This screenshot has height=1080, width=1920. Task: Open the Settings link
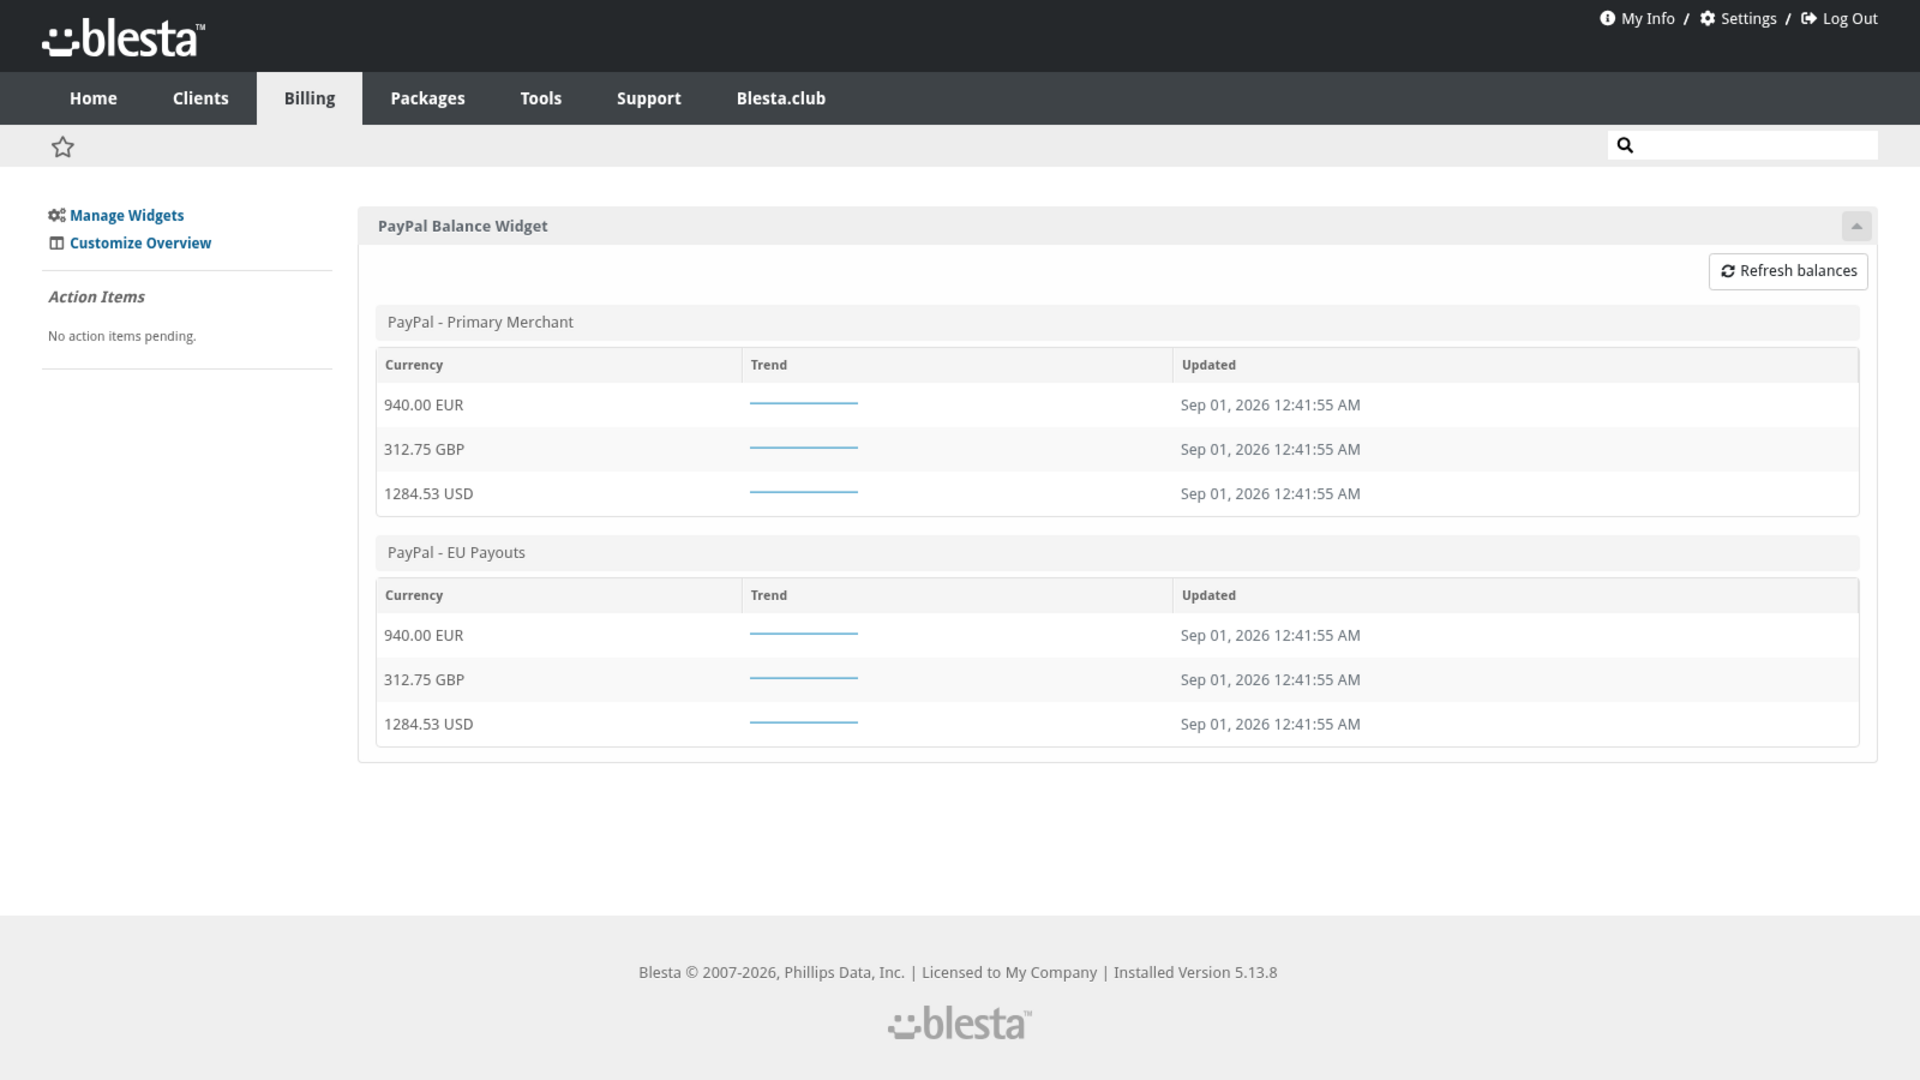tap(1749, 18)
